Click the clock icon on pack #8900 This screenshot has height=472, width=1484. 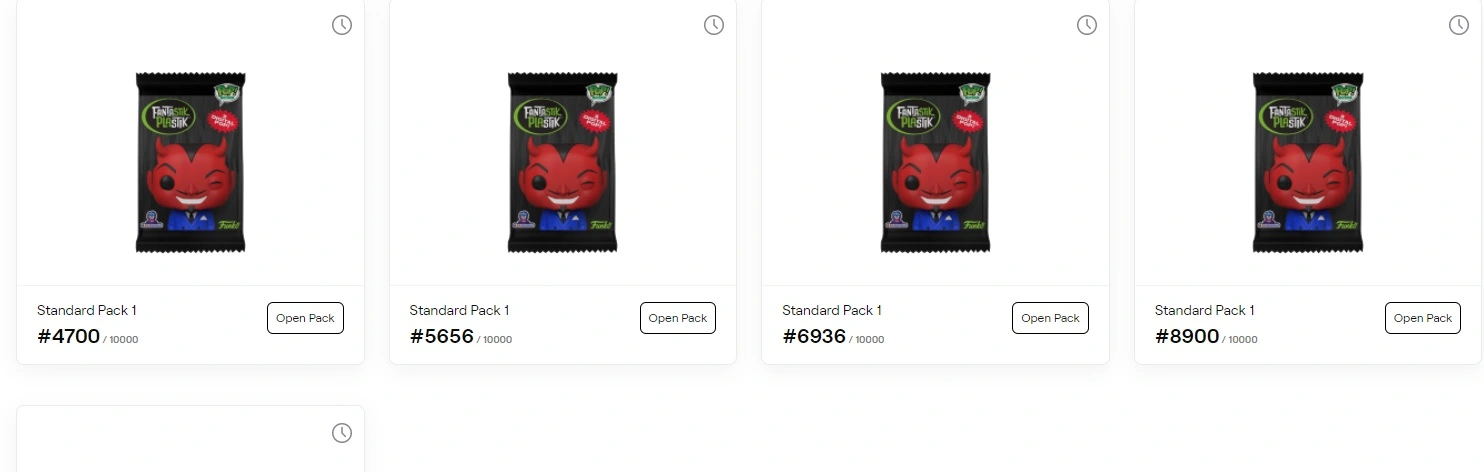click(1459, 25)
